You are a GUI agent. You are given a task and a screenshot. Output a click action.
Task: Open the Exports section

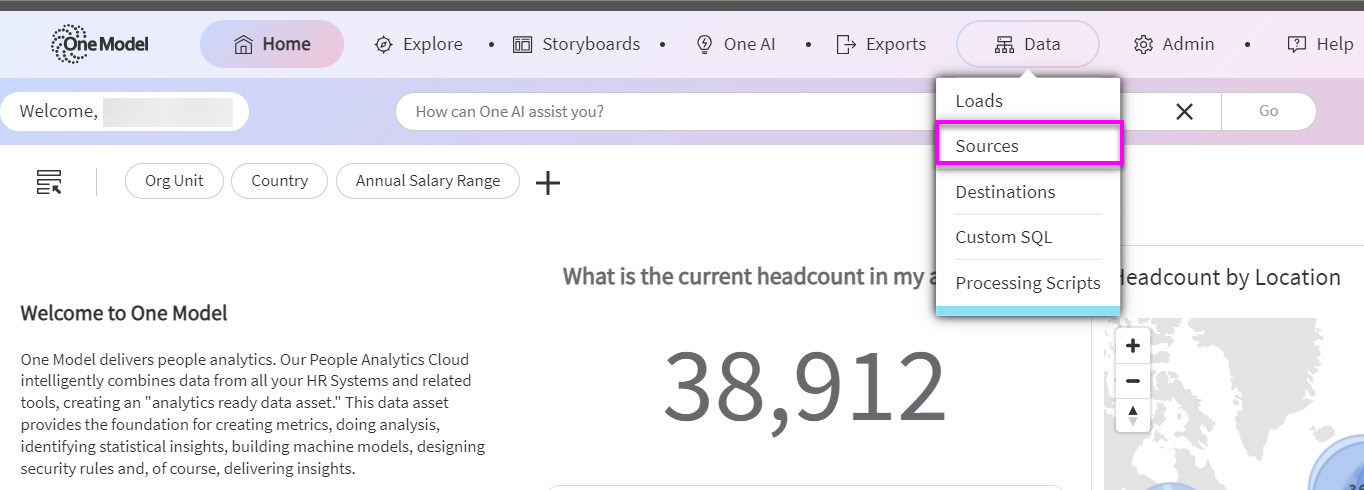[x=881, y=44]
